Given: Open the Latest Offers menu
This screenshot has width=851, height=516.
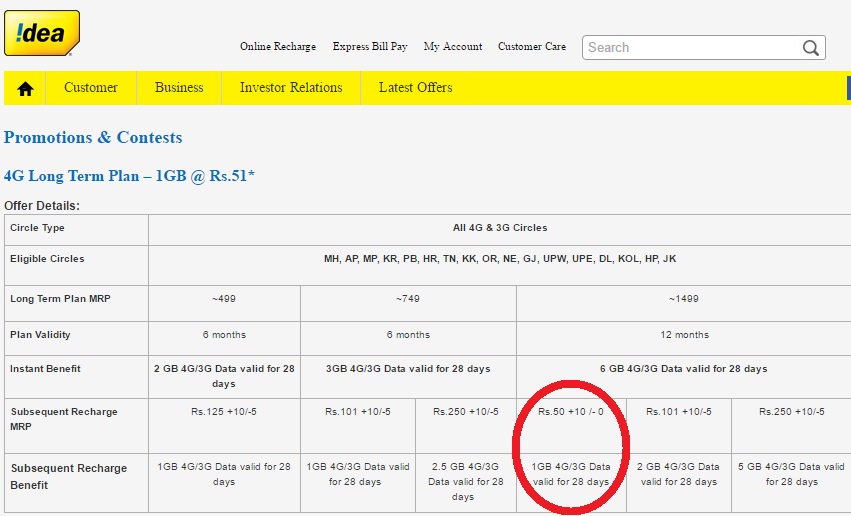Looking at the screenshot, I should point(415,88).
